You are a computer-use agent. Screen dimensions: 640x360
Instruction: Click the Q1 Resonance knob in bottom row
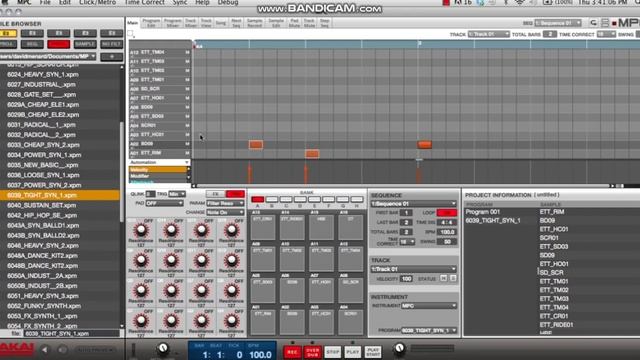141,321
